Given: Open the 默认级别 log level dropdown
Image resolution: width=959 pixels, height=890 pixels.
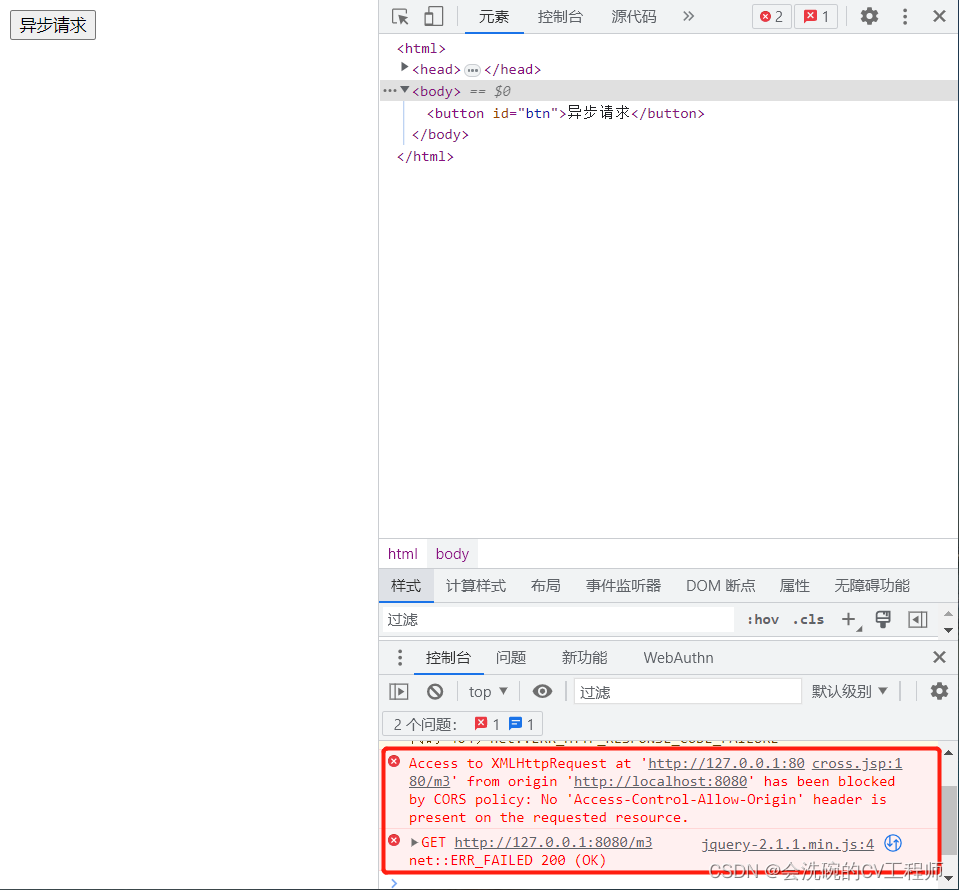Looking at the screenshot, I should pos(849,692).
